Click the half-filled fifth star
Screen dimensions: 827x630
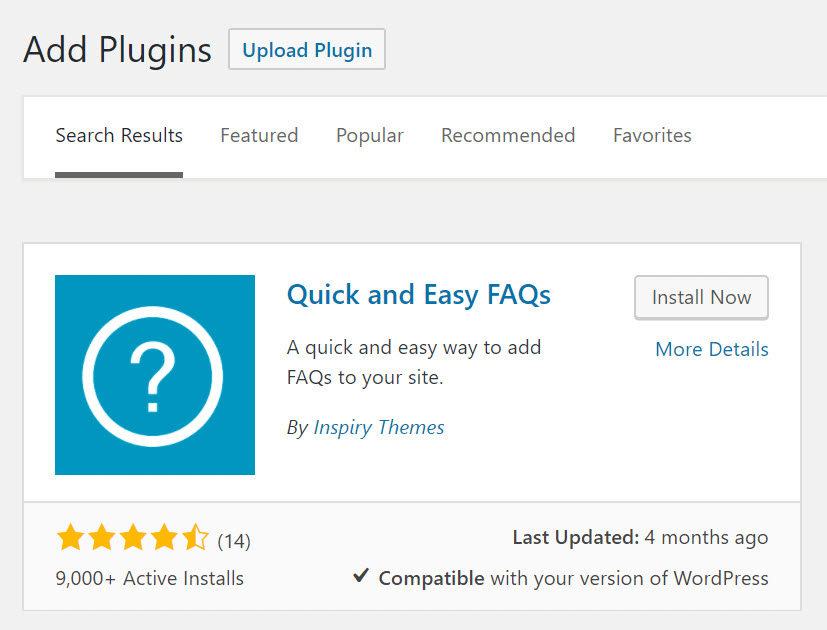[197, 537]
